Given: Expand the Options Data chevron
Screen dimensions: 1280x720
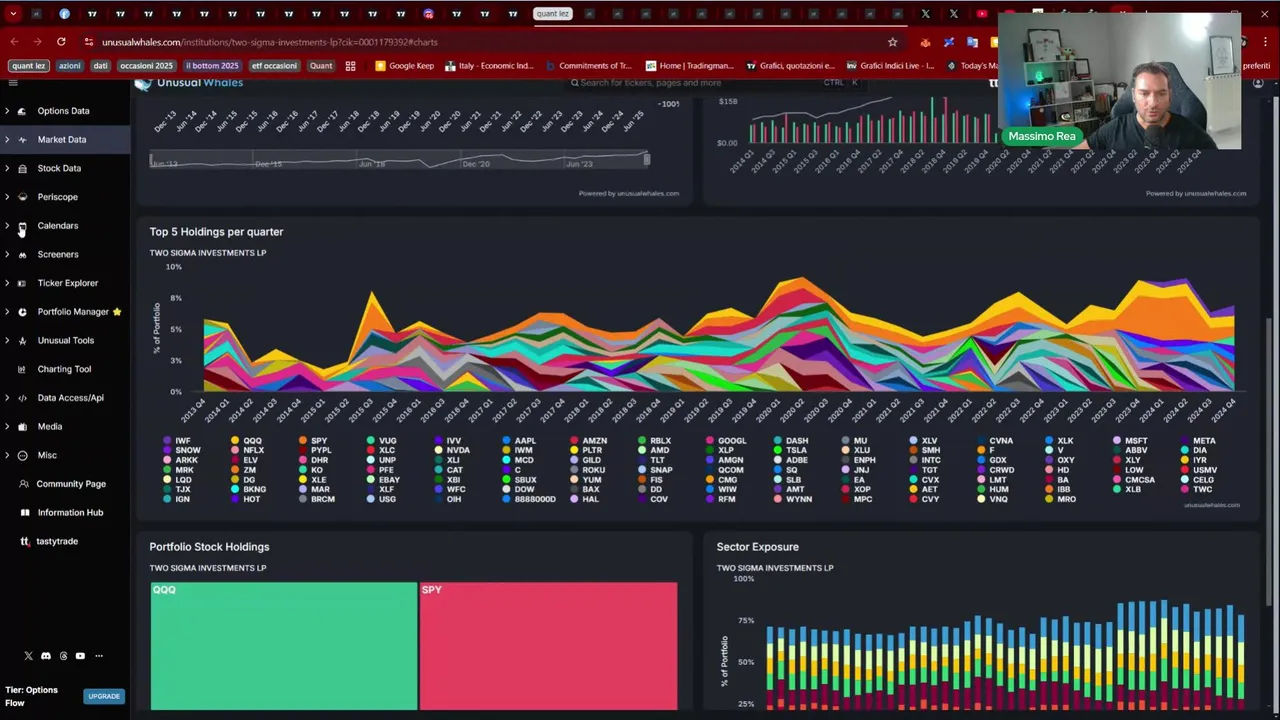Looking at the screenshot, I should tap(8, 111).
